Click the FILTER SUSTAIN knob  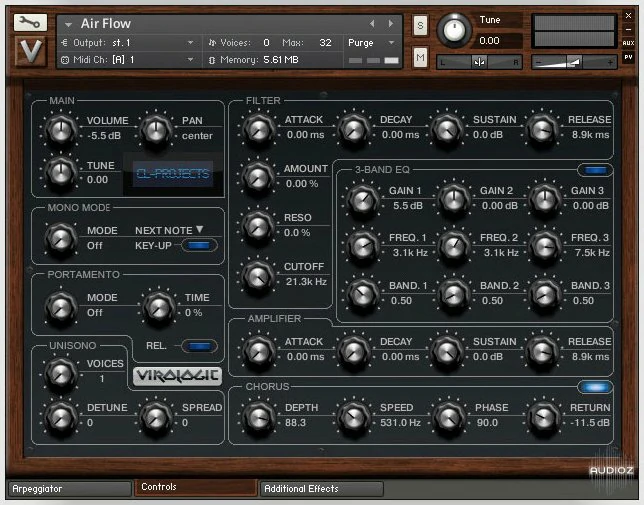447,130
